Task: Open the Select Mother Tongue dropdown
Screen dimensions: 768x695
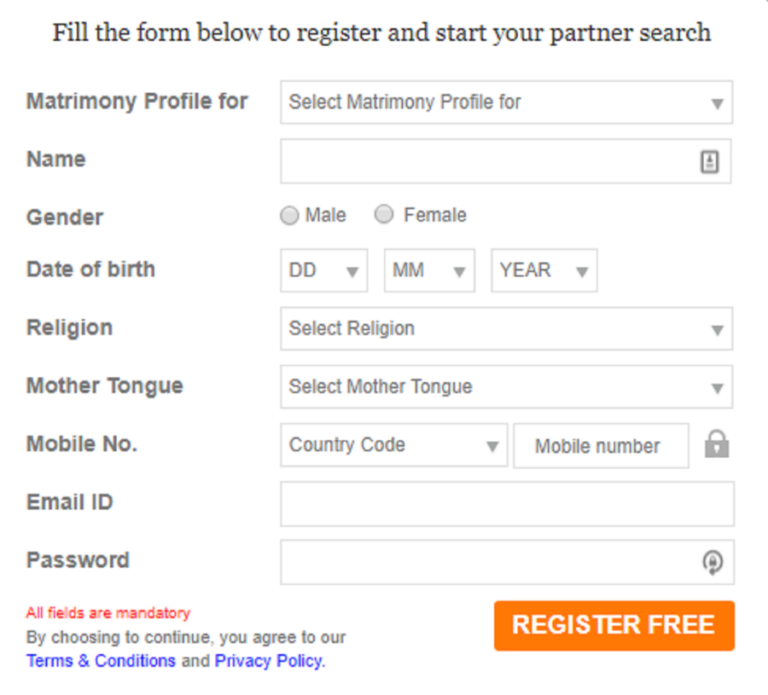Action: click(x=506, y=387)
